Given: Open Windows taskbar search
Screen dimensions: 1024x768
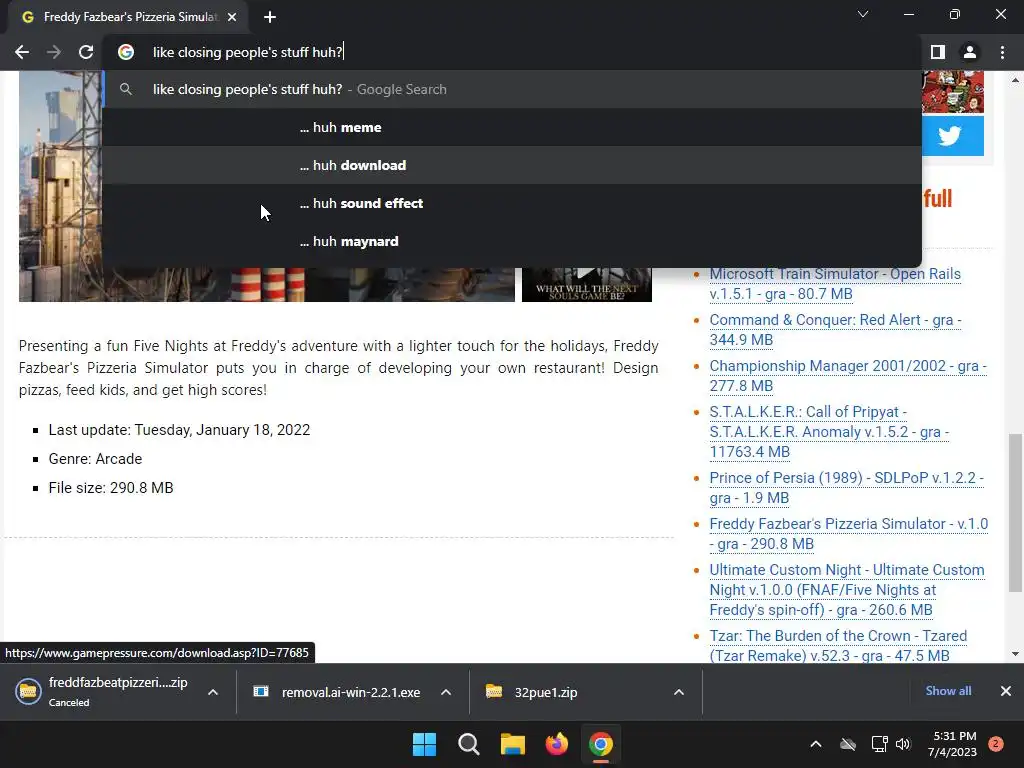Looking at the screenshot, I should tap(468, 744).
